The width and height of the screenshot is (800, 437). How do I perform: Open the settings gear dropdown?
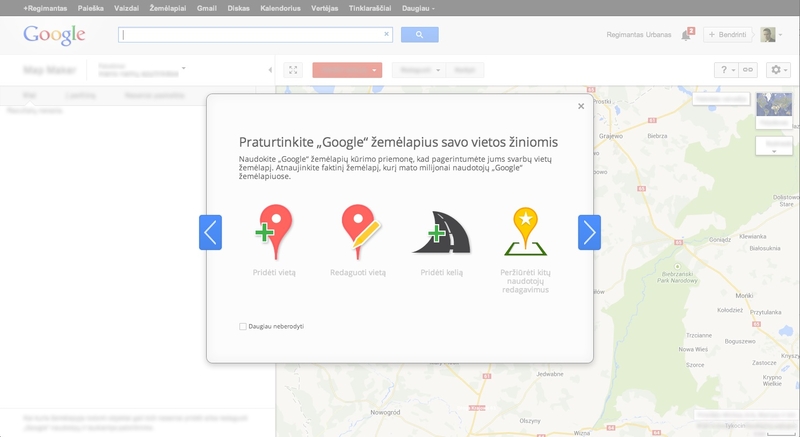(779, 70)
